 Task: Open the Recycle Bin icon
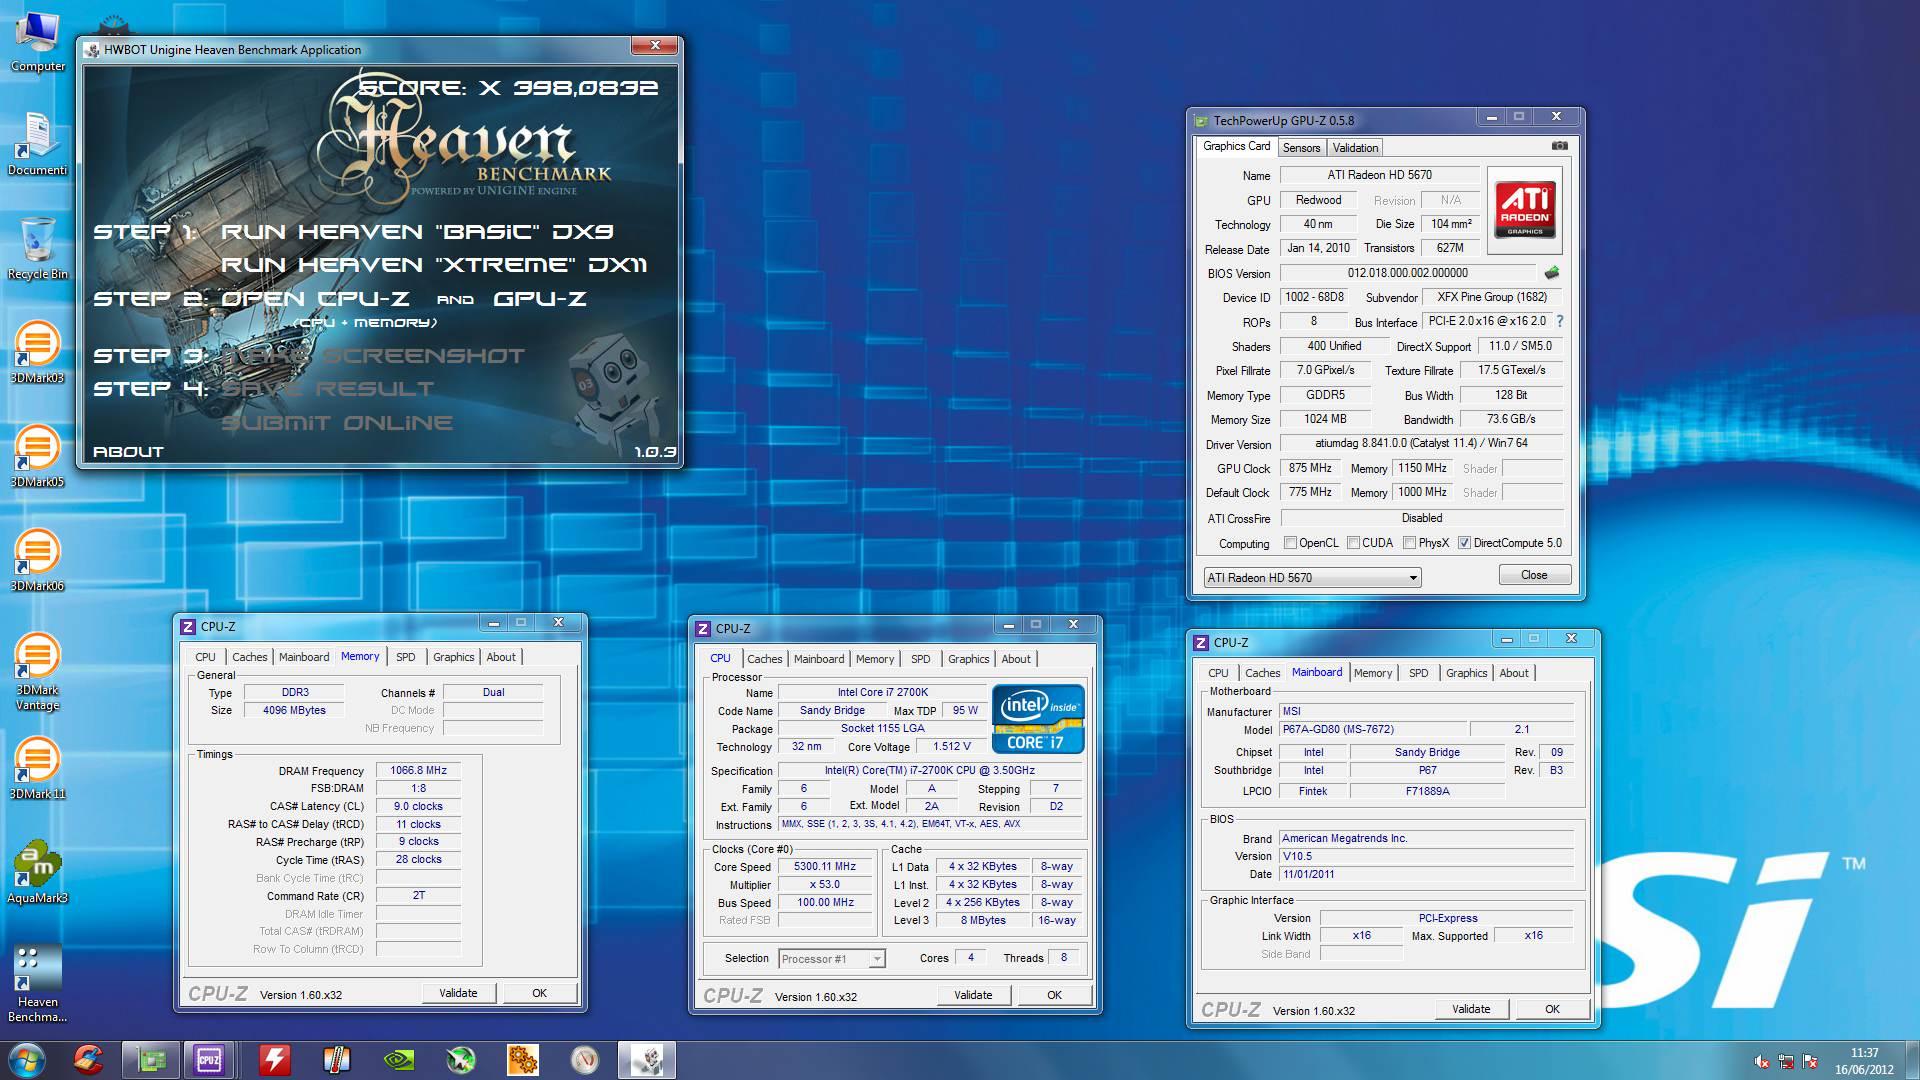[x=38, y=249]
